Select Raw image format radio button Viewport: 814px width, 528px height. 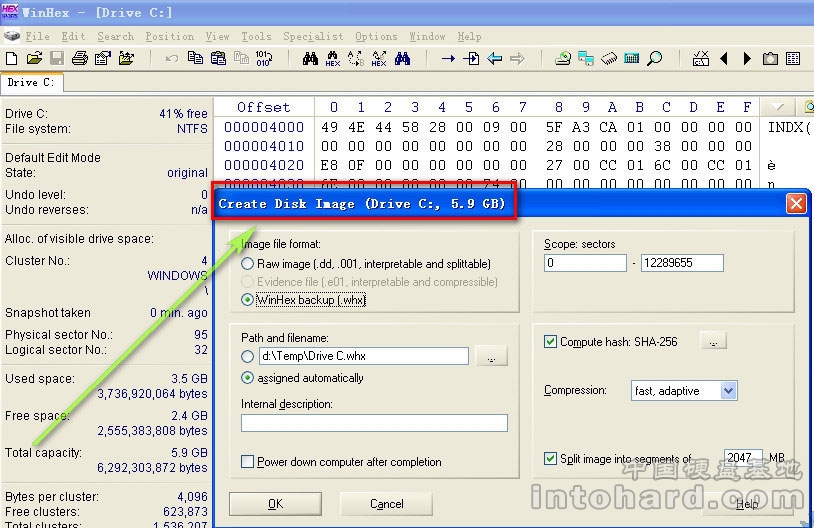(x=247, y=264)
